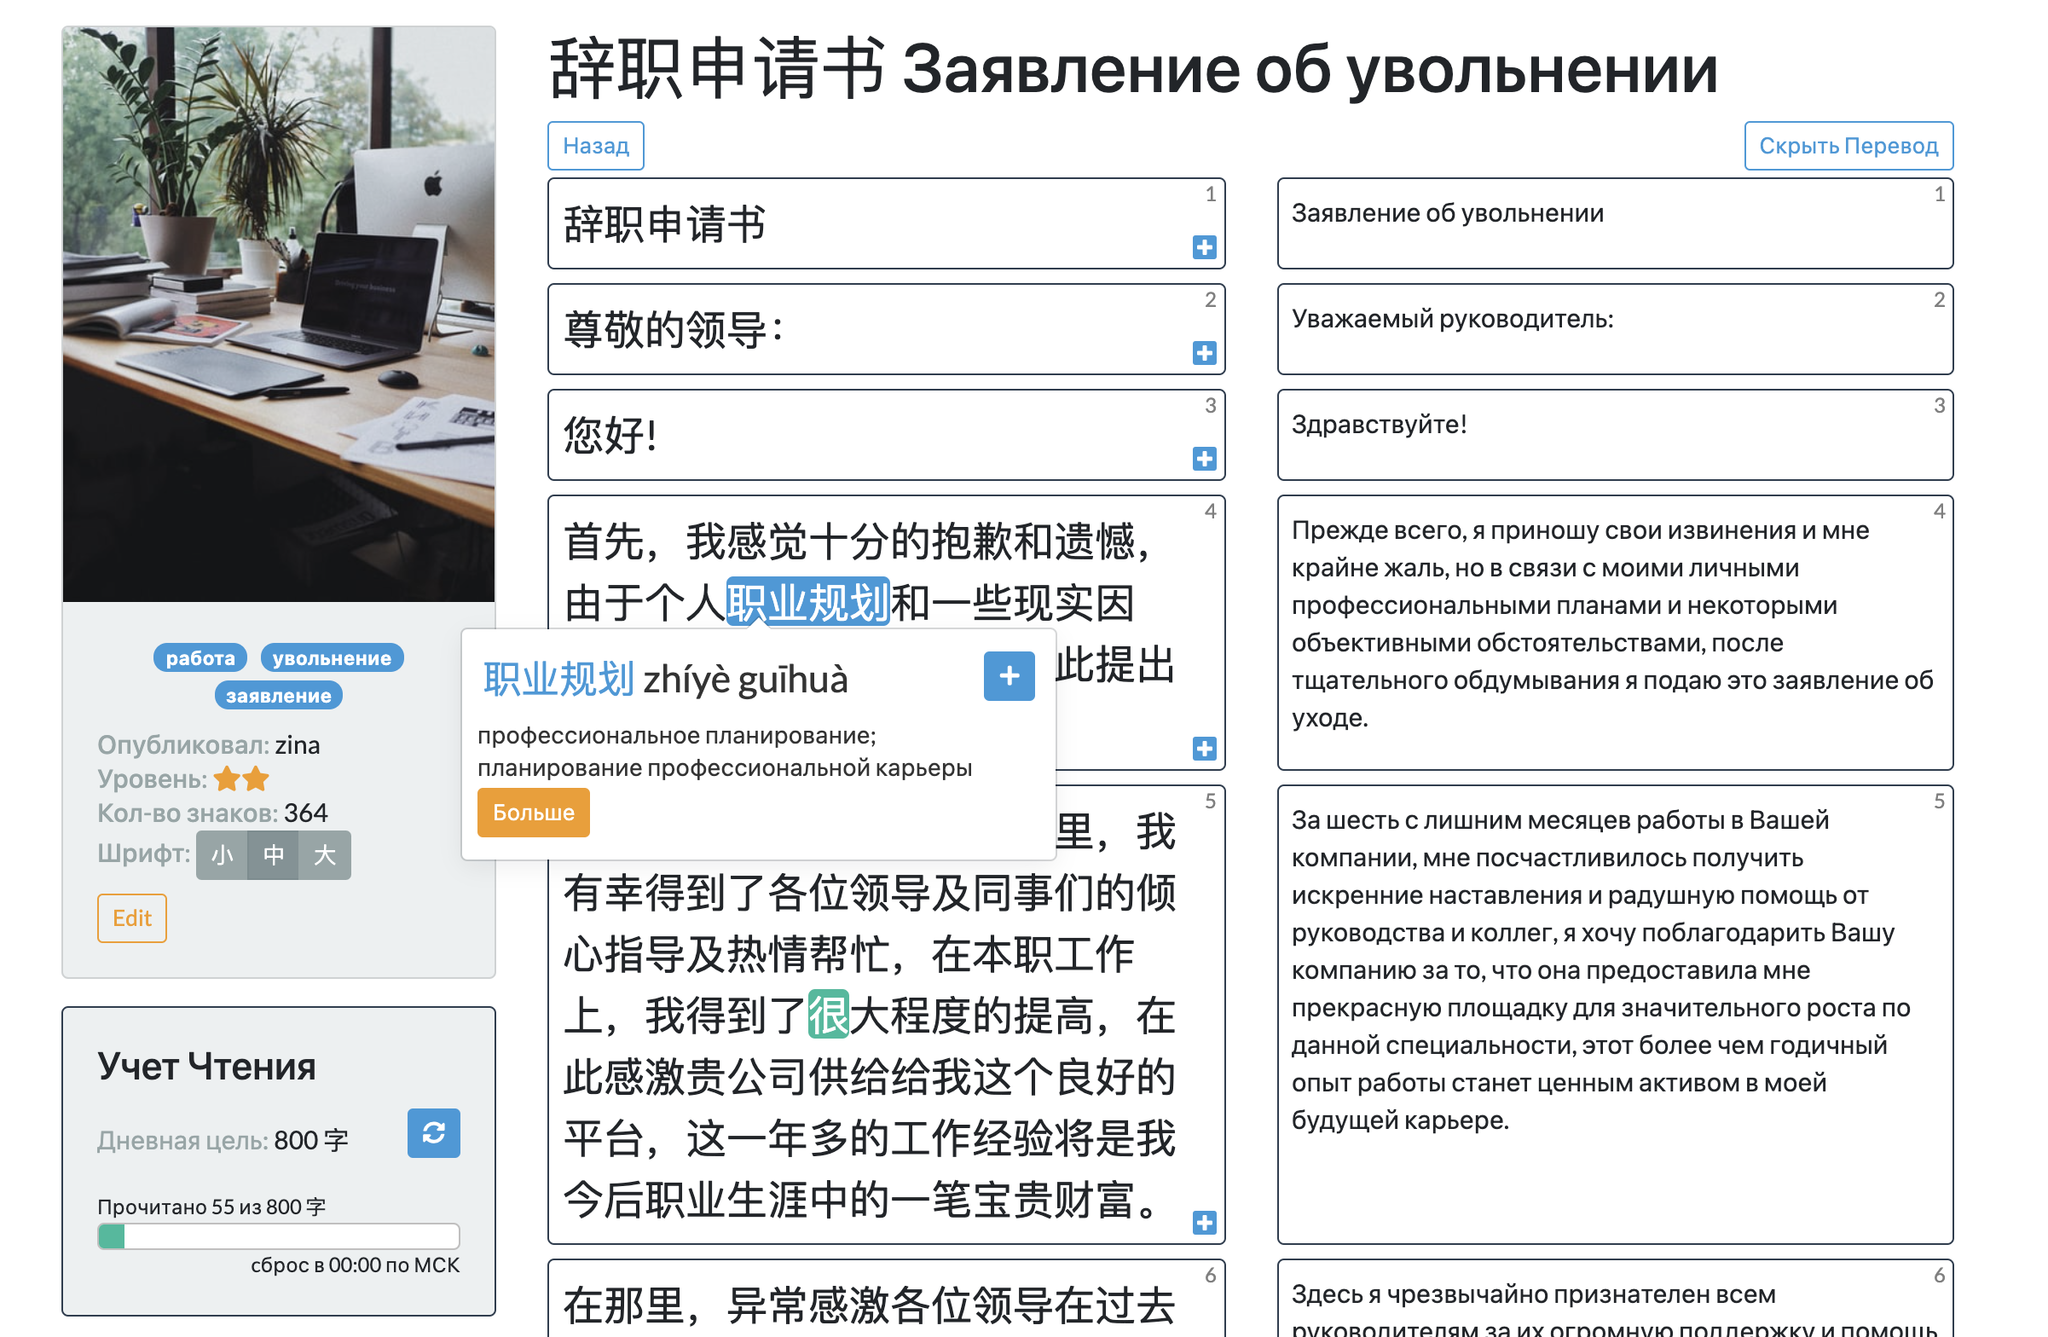Viewport: 2048px width, 1337px height.
Task: Click the 职业规划 link in the popup
Action: (x=558, y=679)
